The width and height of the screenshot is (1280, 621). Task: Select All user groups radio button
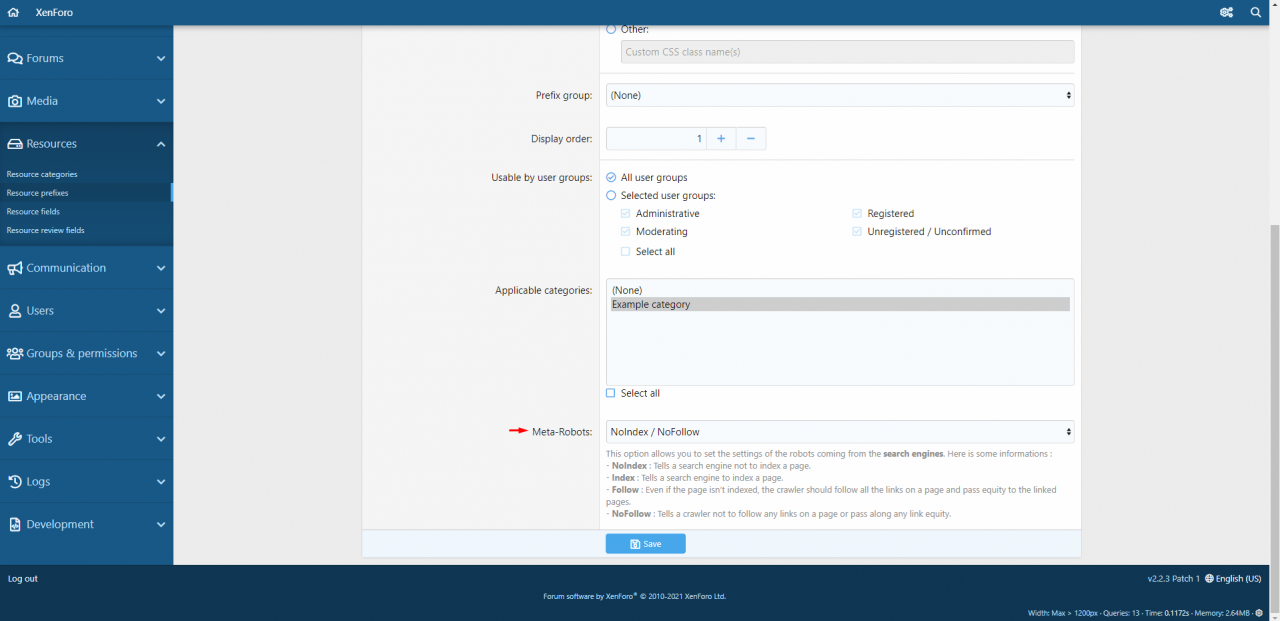(611, 177)
